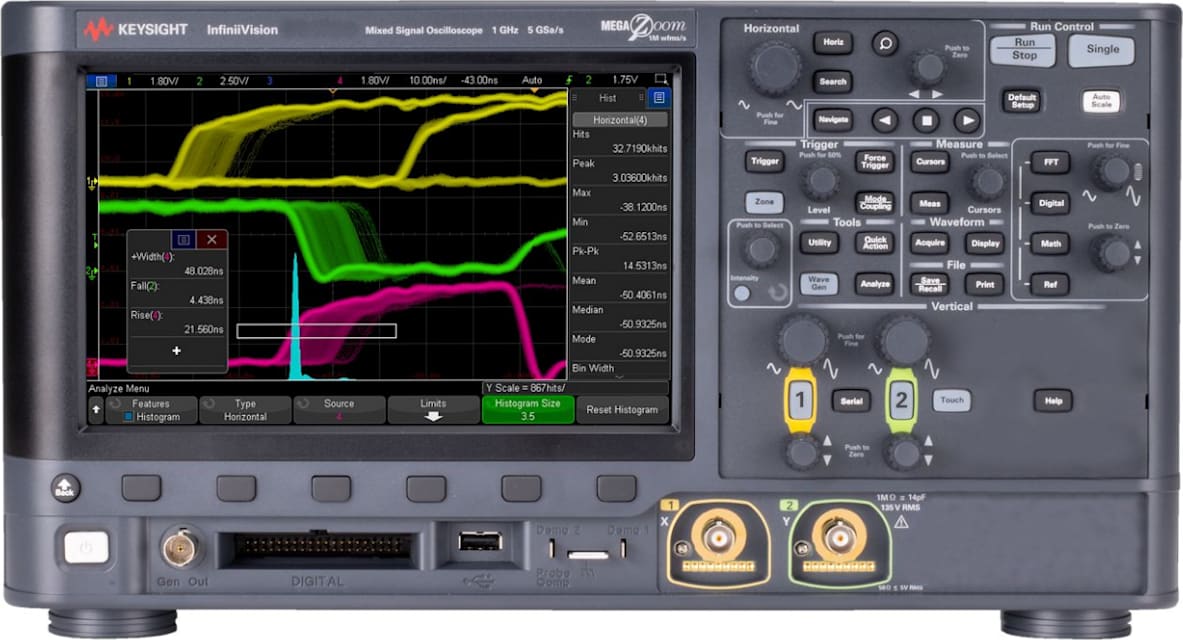Image resolution: width=1183 pixels, height=640 pixels.
Task: Click the plus in the measurements popup
Action: pos(176,351)
